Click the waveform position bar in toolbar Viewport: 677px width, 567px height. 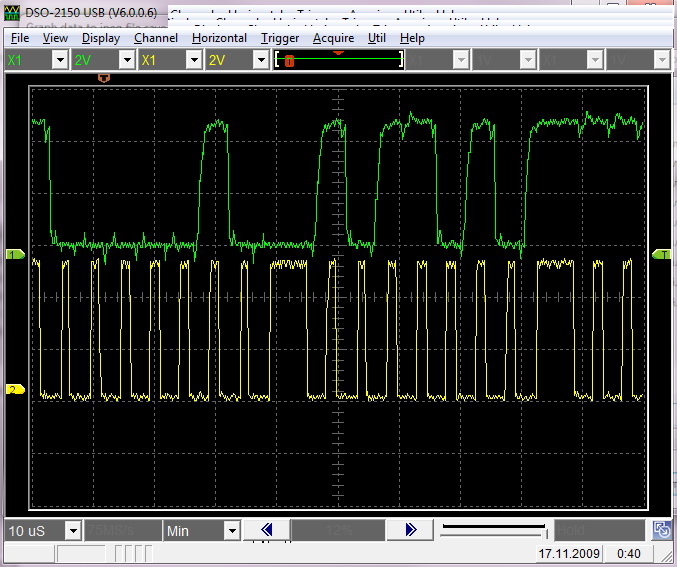click(x=339, y=60)
